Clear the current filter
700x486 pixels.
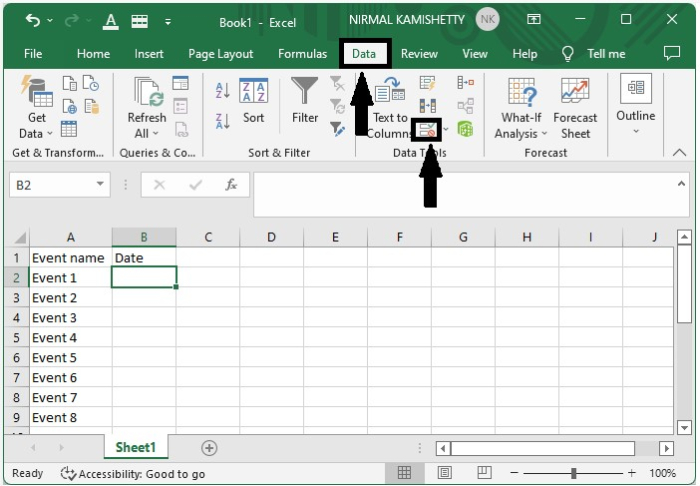337,83
